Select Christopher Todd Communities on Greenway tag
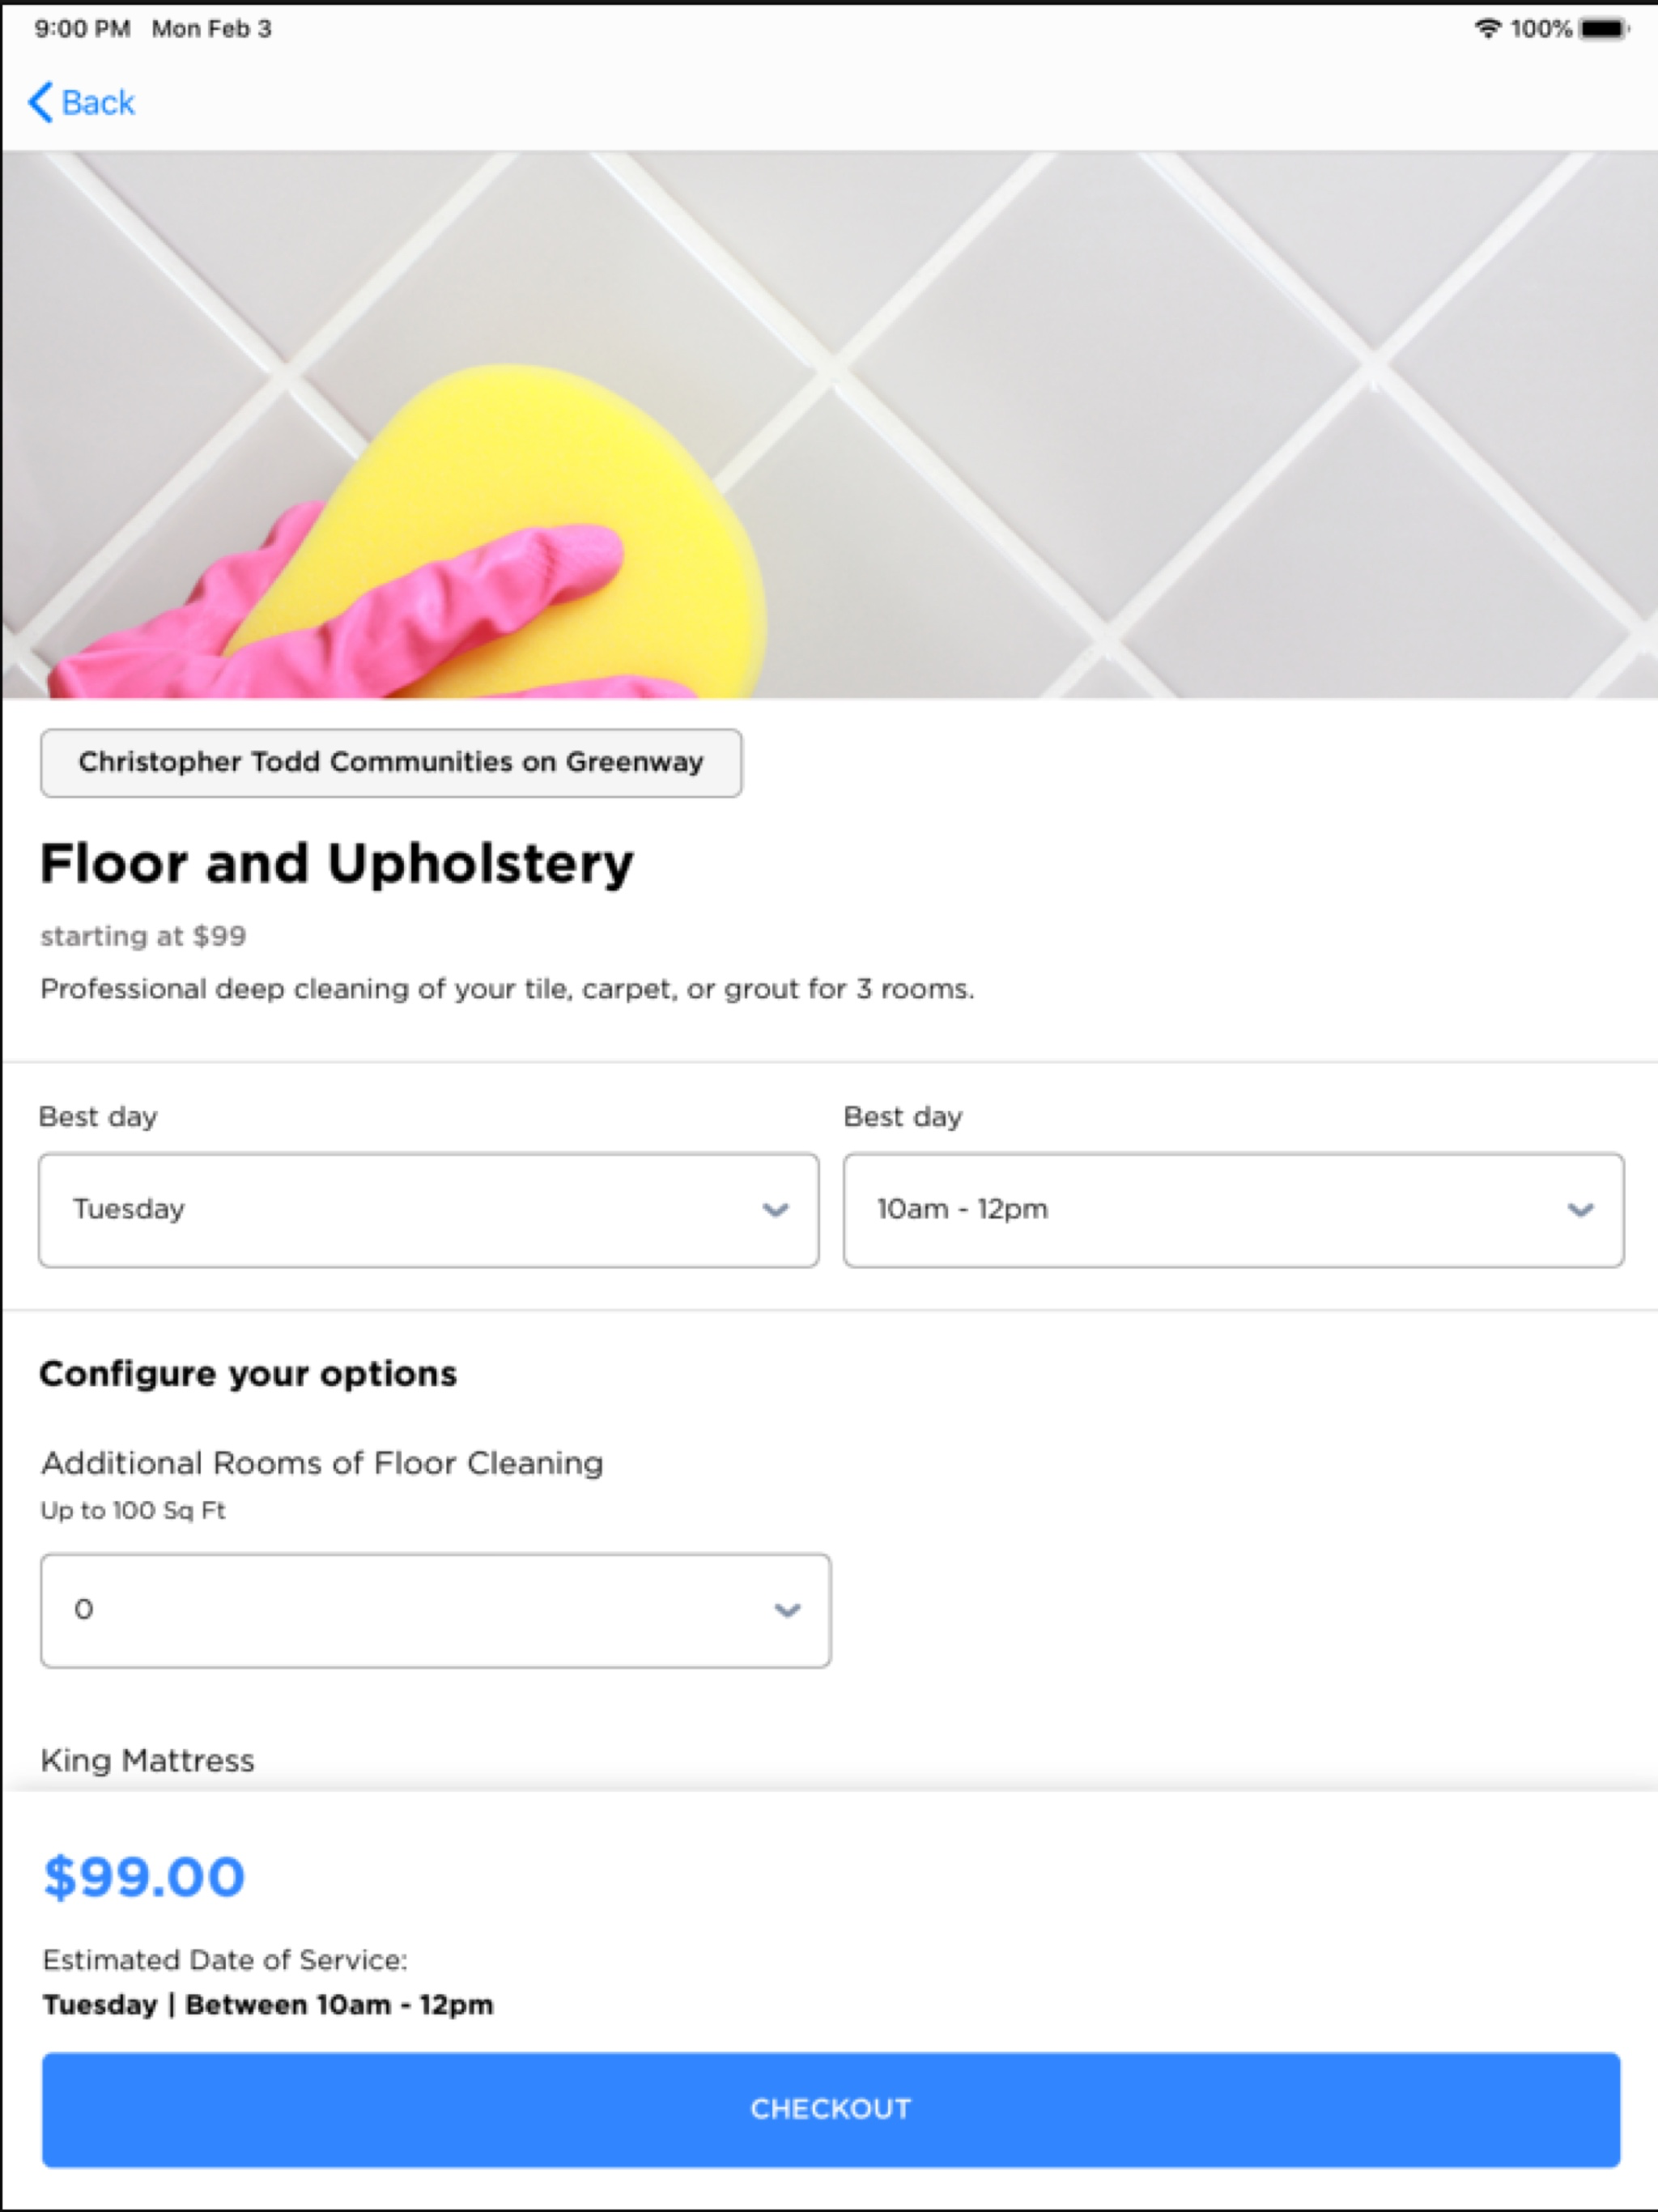 tap(391, 763)
